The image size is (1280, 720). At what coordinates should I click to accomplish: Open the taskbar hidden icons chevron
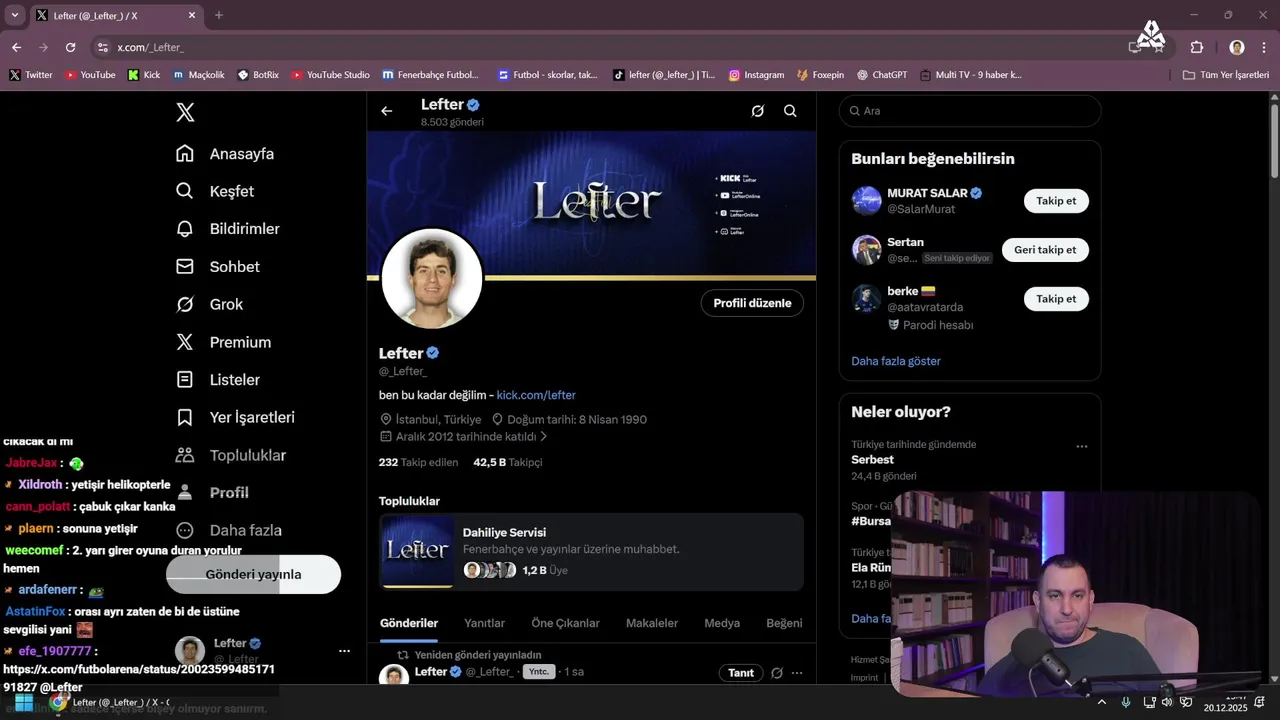tap(1102, 702)
